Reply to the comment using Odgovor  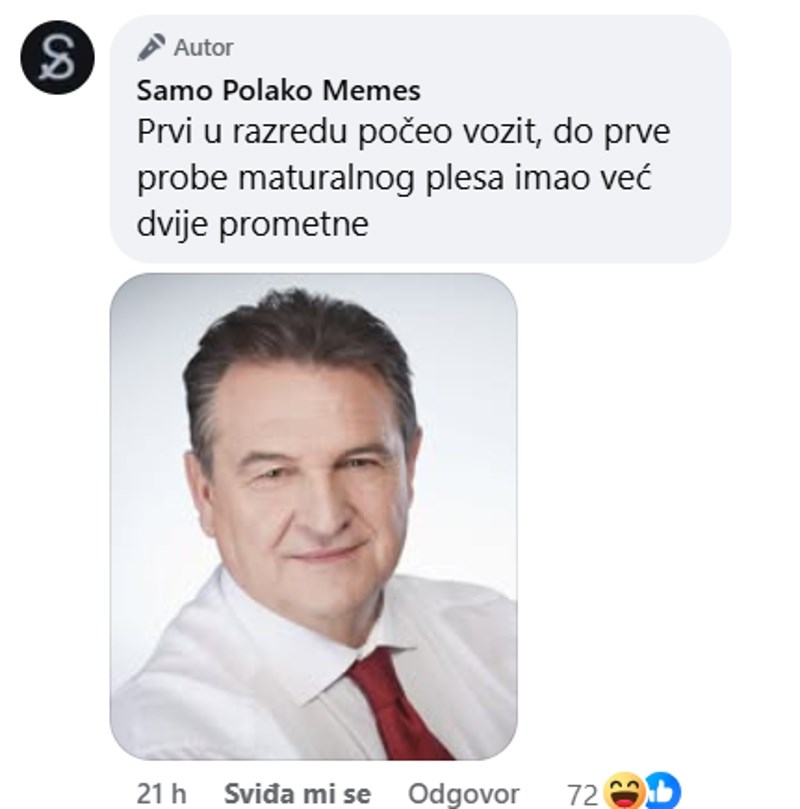(463, 795)
